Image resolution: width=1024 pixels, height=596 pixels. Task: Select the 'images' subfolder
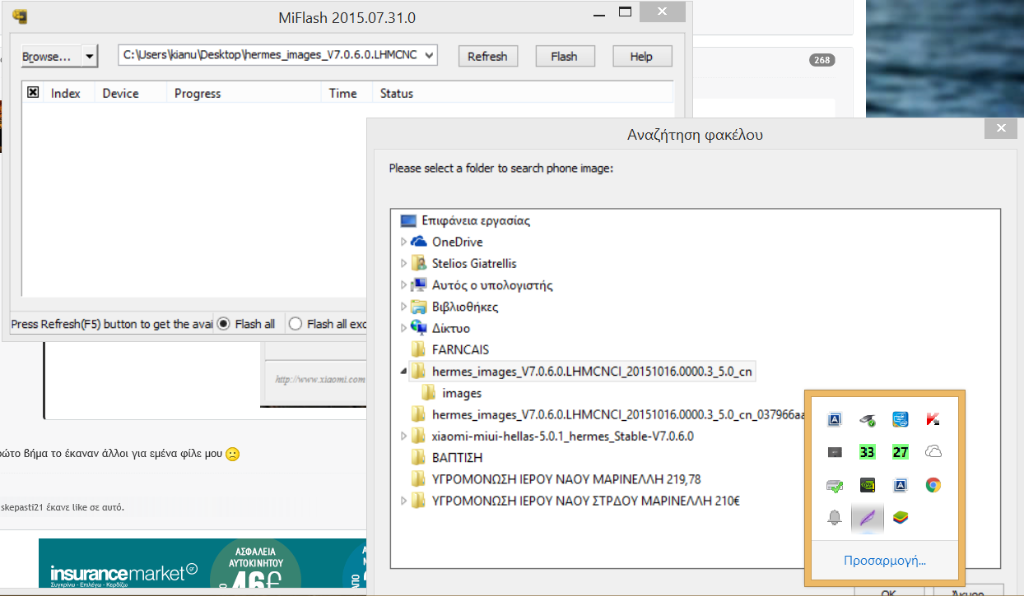tap(461, 393)
